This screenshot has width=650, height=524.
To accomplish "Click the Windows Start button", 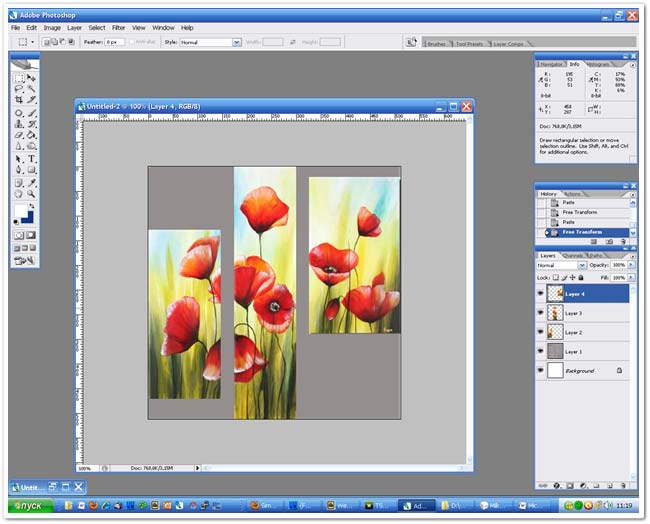I will (27, 506).
